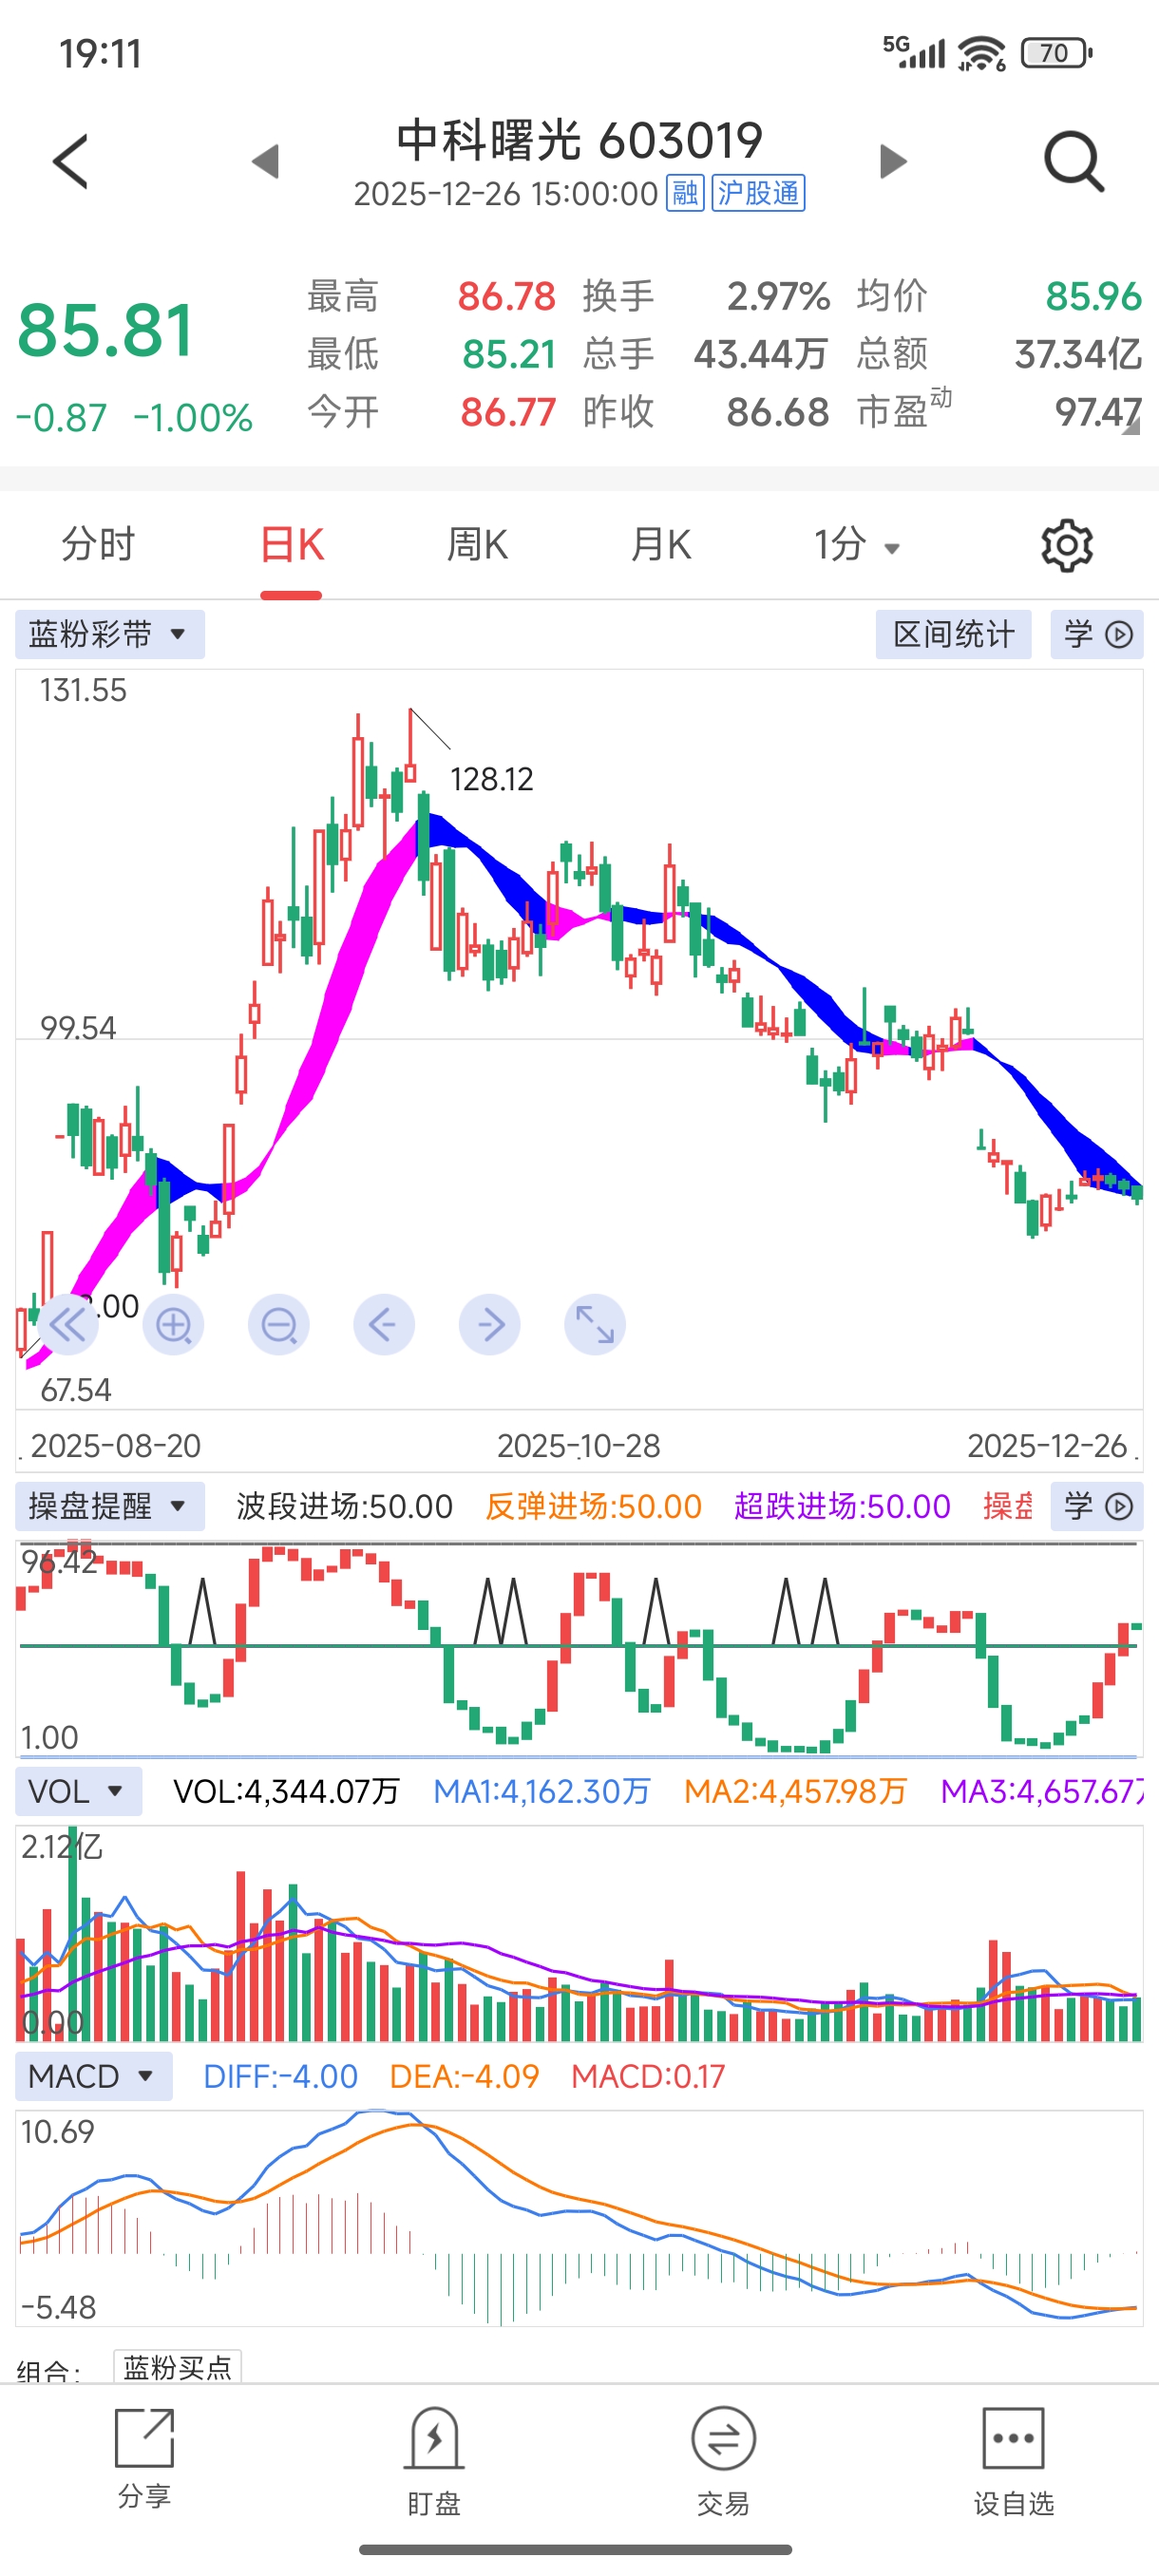Viewport: 1159px width, 2576px height.
Task: Tap 反弹进场:50.00 indicator value
Action: [593, 1507]
